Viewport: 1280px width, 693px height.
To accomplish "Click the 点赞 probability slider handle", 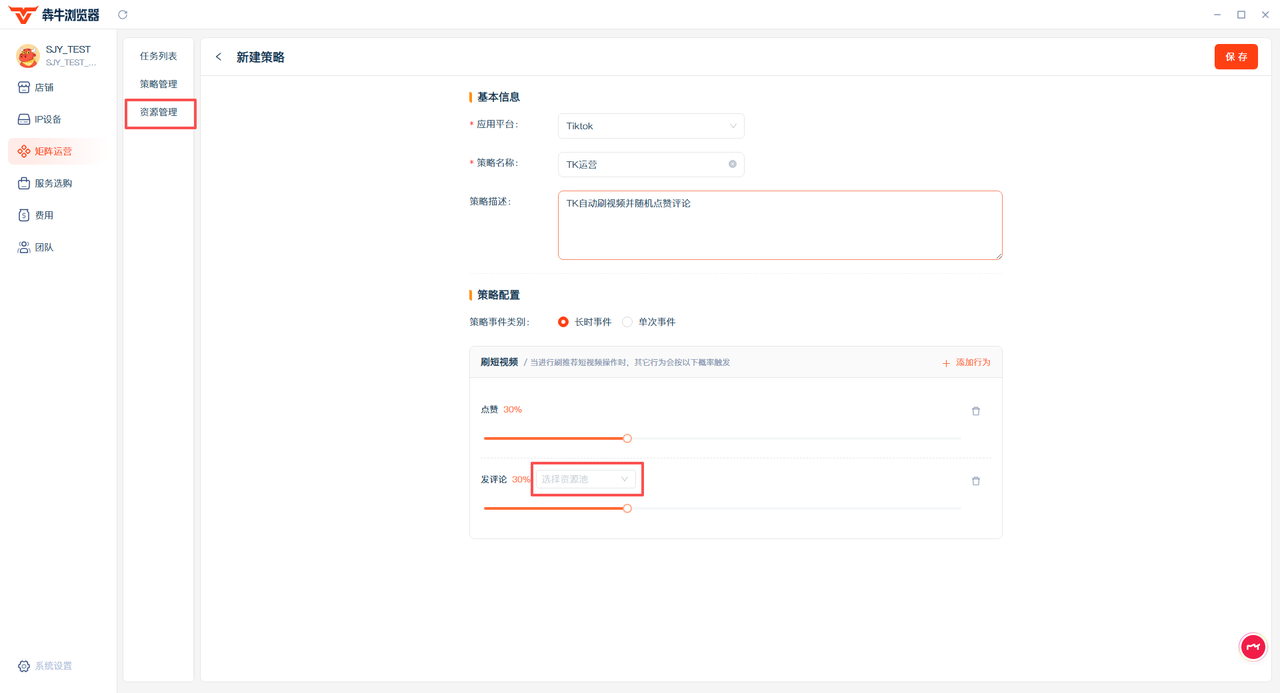I will click(x=627, y=438).
